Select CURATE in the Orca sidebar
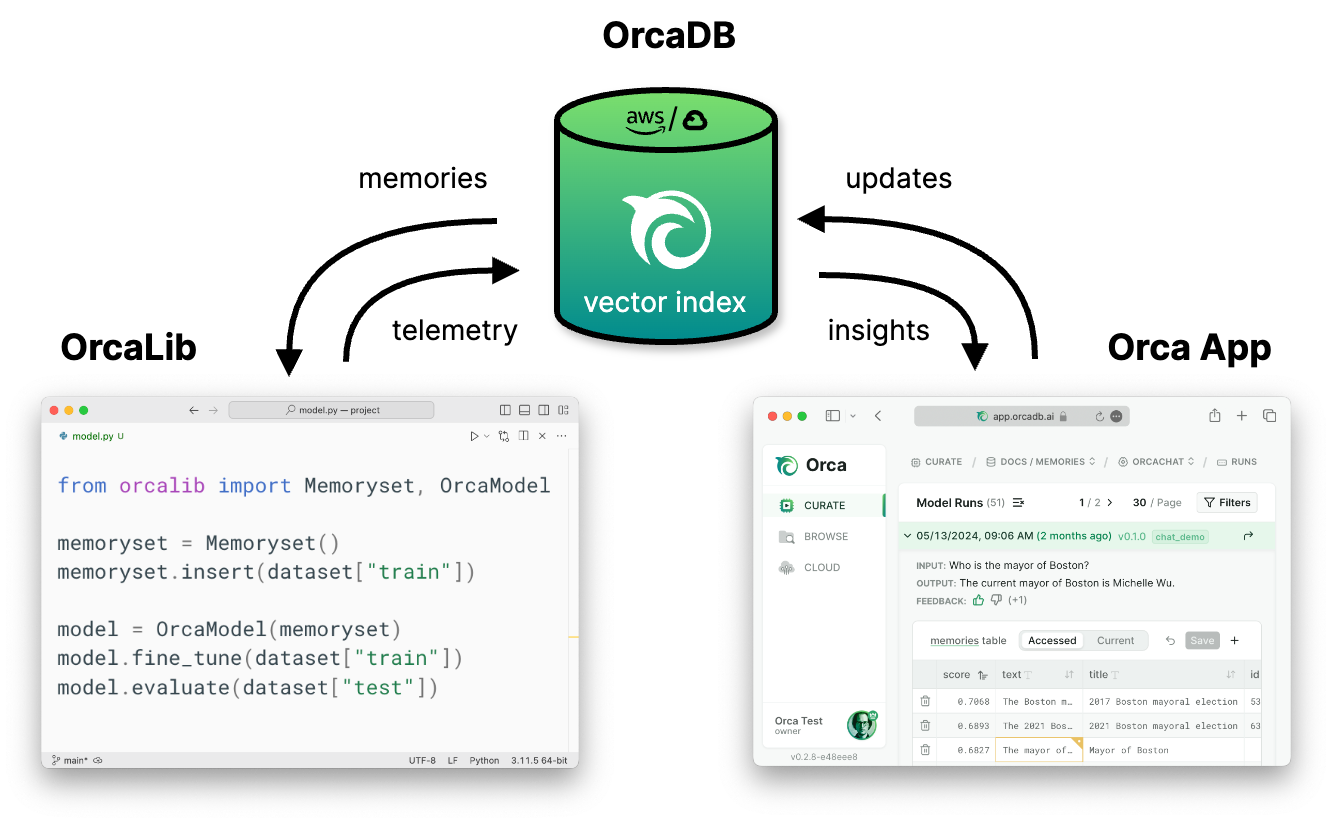Screen dimensions: 1334x824 point(823,506)
